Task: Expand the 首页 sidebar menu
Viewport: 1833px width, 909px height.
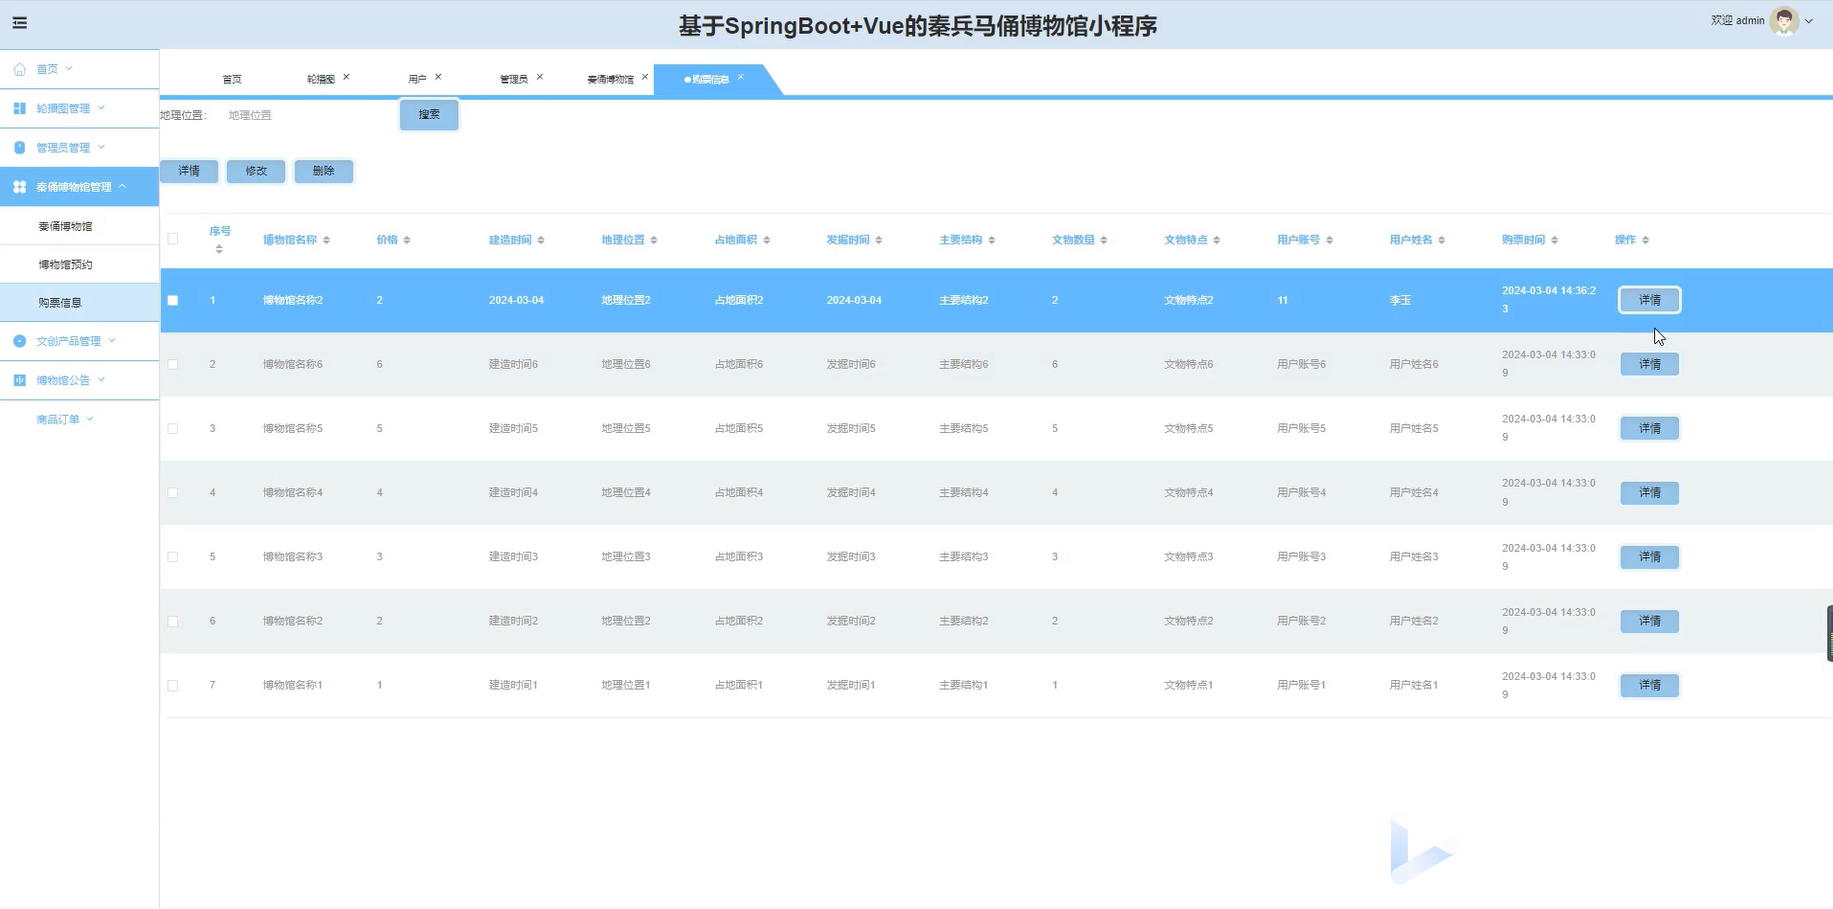Action: point(69,69)
